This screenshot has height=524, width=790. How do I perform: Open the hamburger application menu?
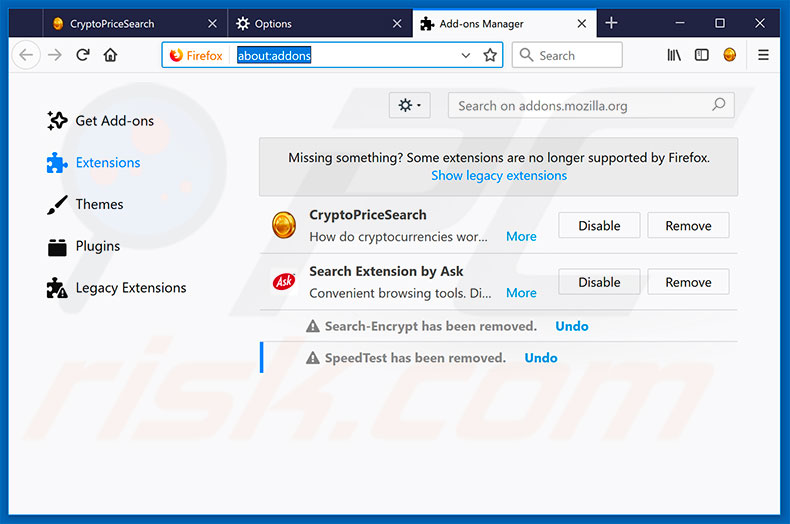pyautogui.click(x=763, y=55)
